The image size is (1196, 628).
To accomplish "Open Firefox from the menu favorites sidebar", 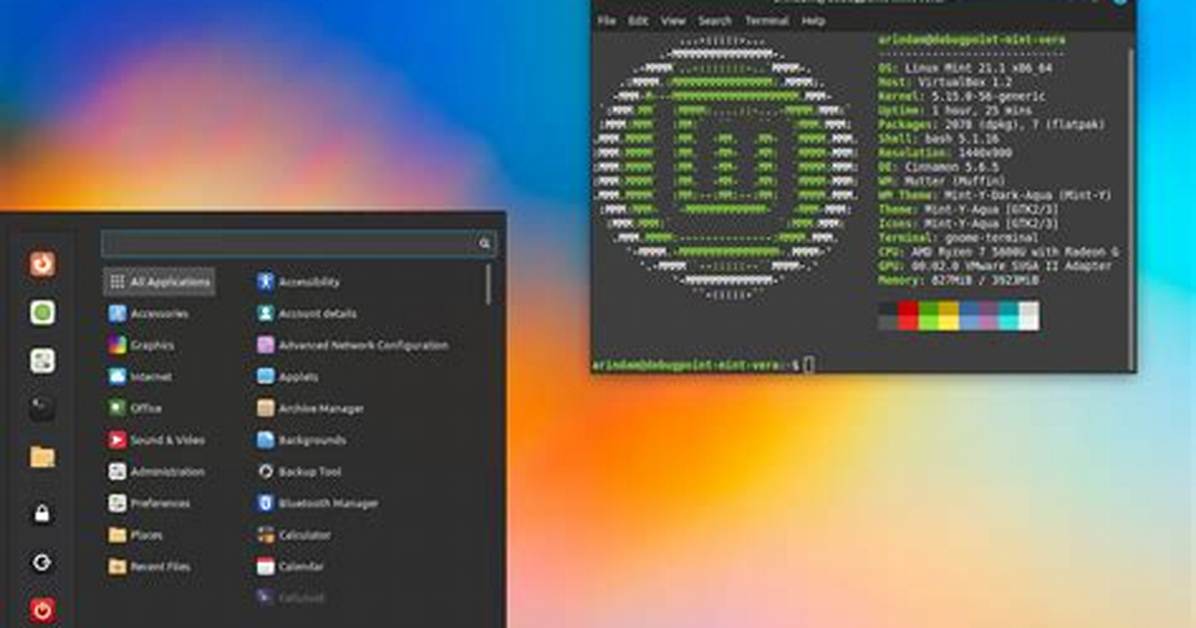I will coord(42,264).
